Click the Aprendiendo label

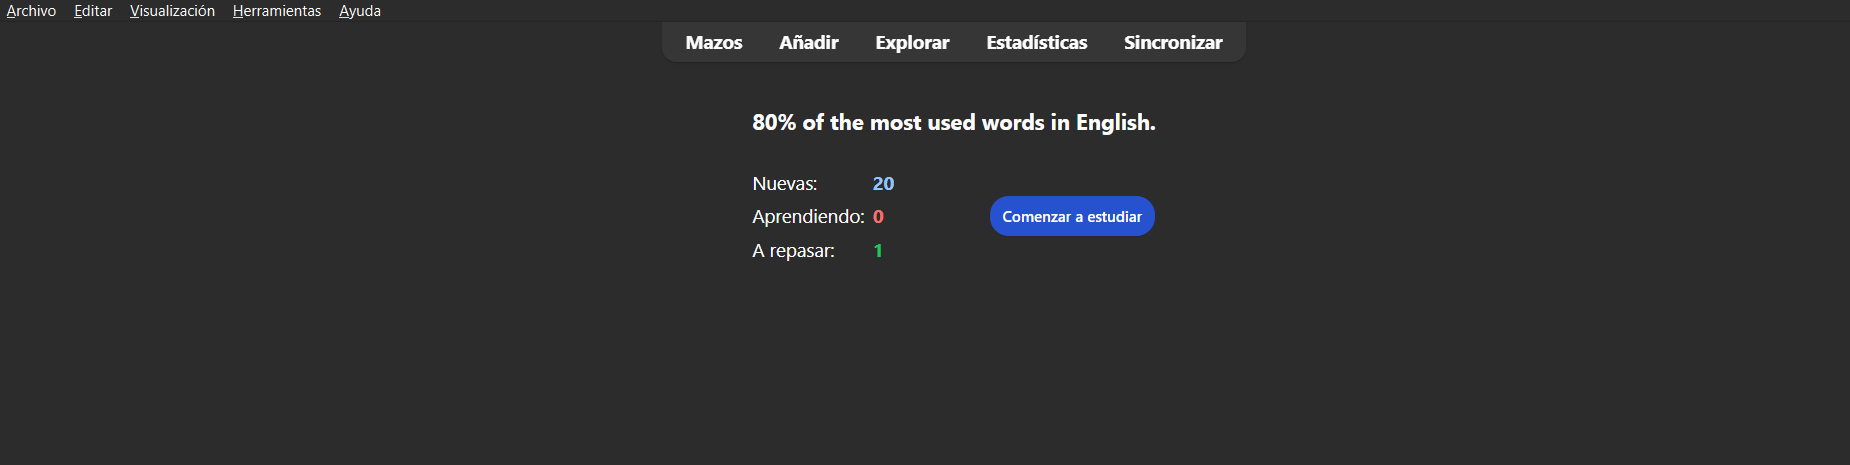pos(808,217)
